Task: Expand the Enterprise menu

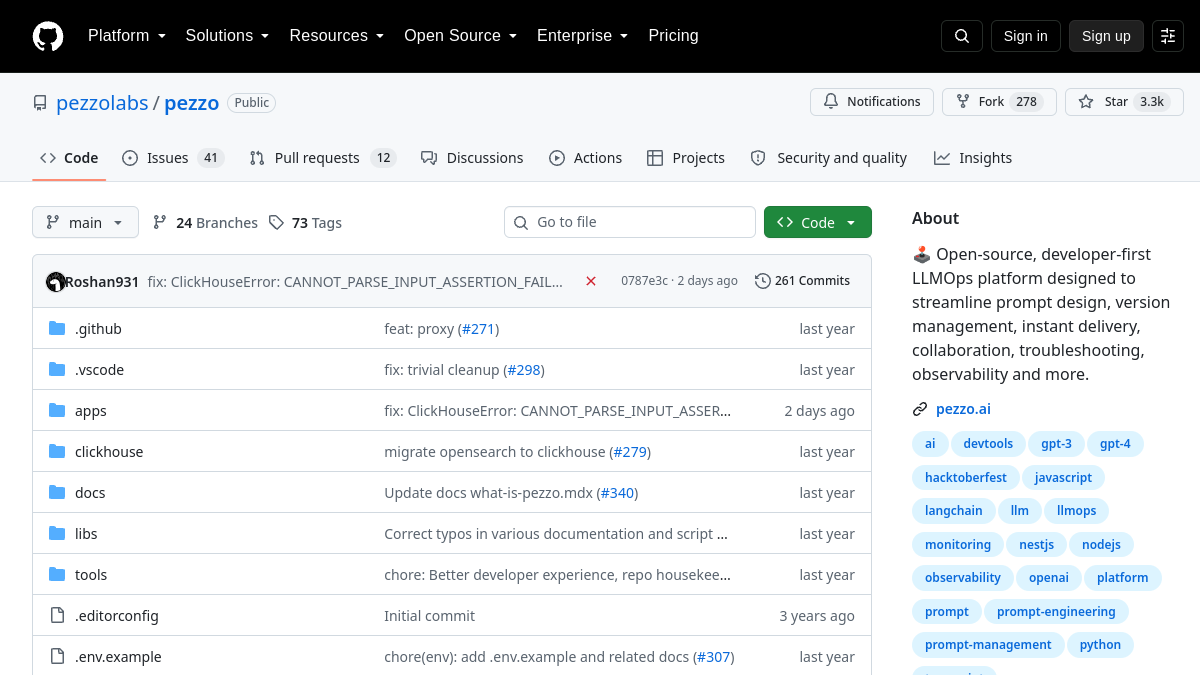Action: [583, 36]
